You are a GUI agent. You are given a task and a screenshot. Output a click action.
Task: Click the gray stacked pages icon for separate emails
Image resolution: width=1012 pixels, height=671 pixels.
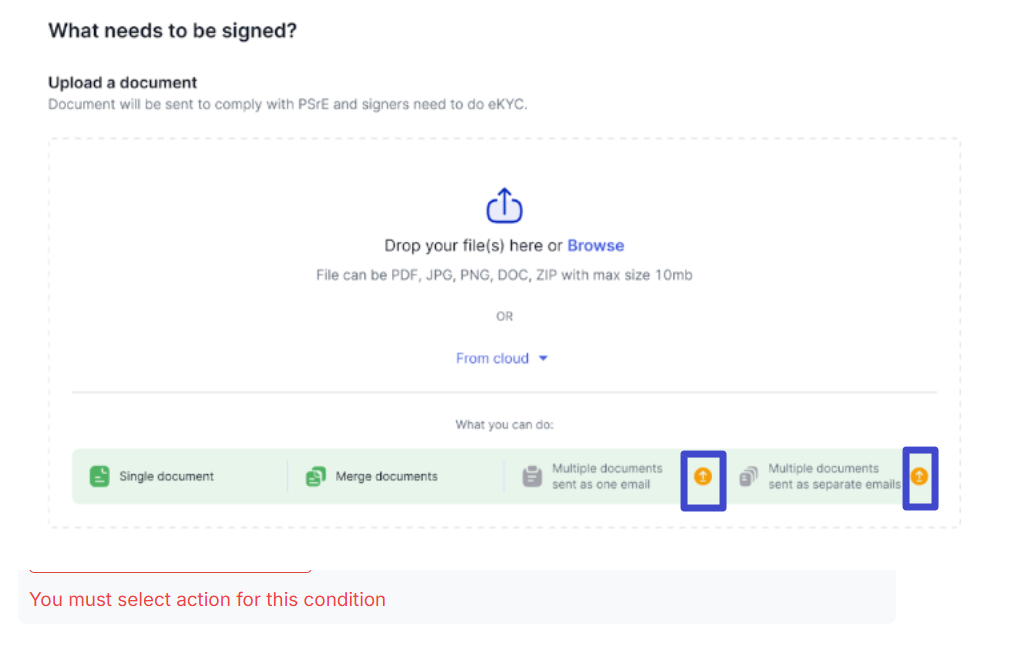(x=749, y=476)
